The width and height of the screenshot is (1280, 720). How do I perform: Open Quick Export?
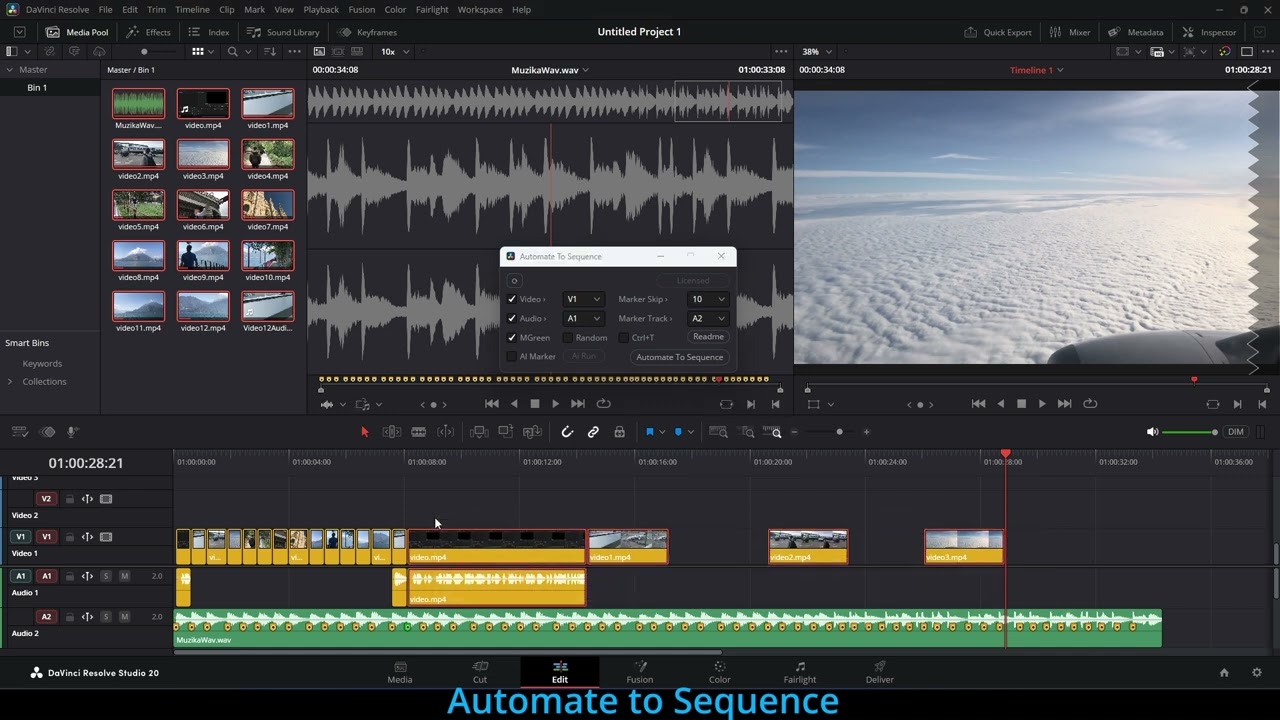tap(997, 32)
